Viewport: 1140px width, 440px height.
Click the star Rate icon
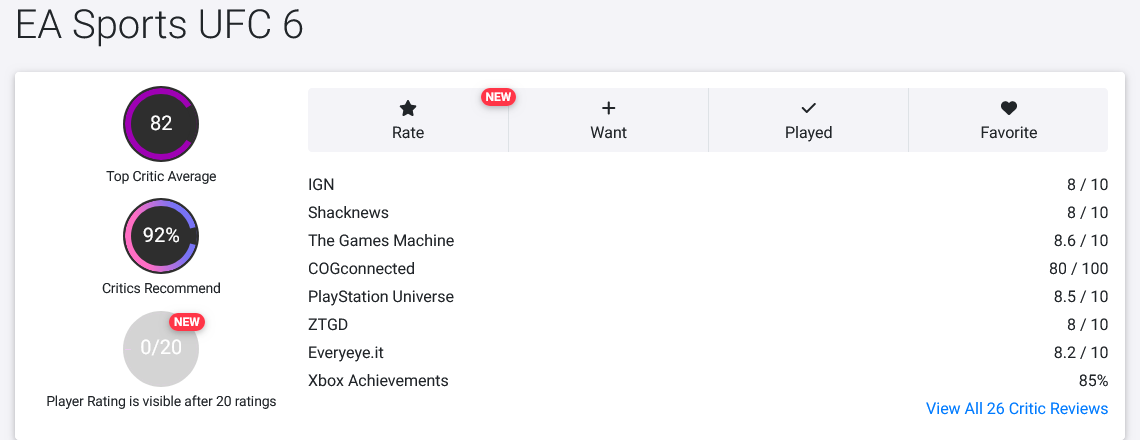(x=408, y=109)
